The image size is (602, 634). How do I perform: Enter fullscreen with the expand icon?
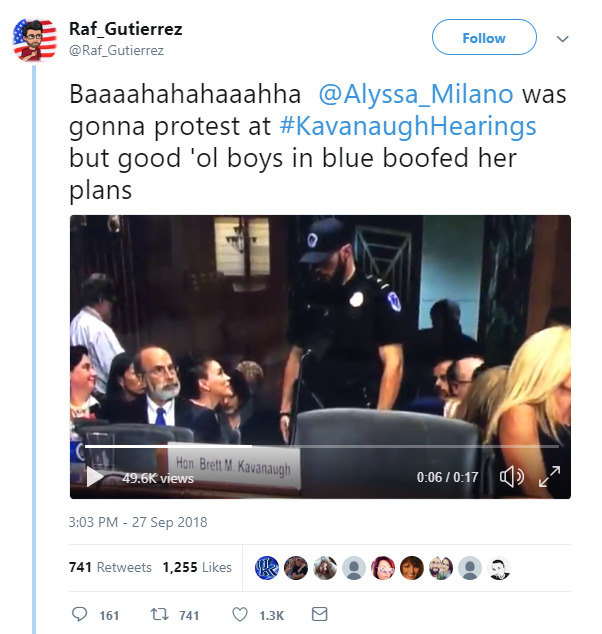pyautogui.click(x=549, y=478)
